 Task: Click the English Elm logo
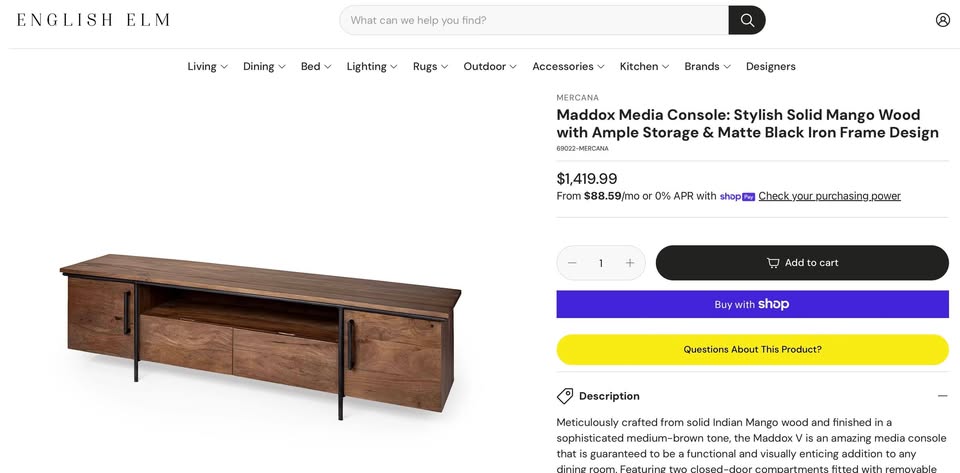(x=93, y=20)
